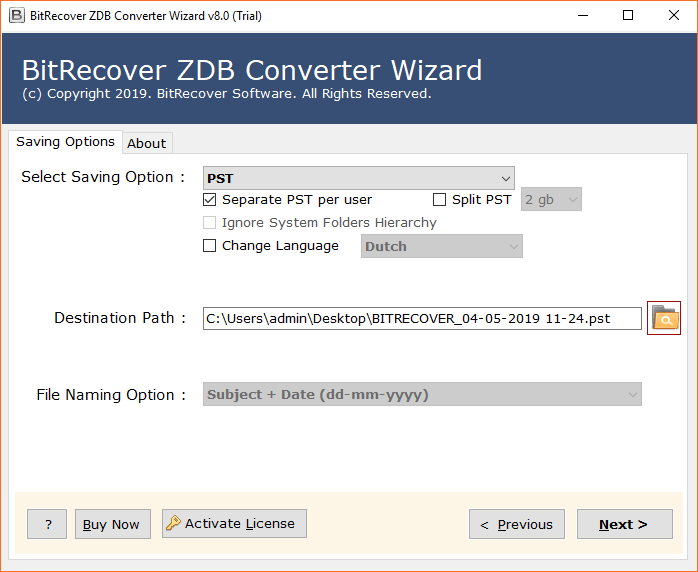Open the Activate License dialog
Screen dimensions: 698x572
tap(234, 523)
